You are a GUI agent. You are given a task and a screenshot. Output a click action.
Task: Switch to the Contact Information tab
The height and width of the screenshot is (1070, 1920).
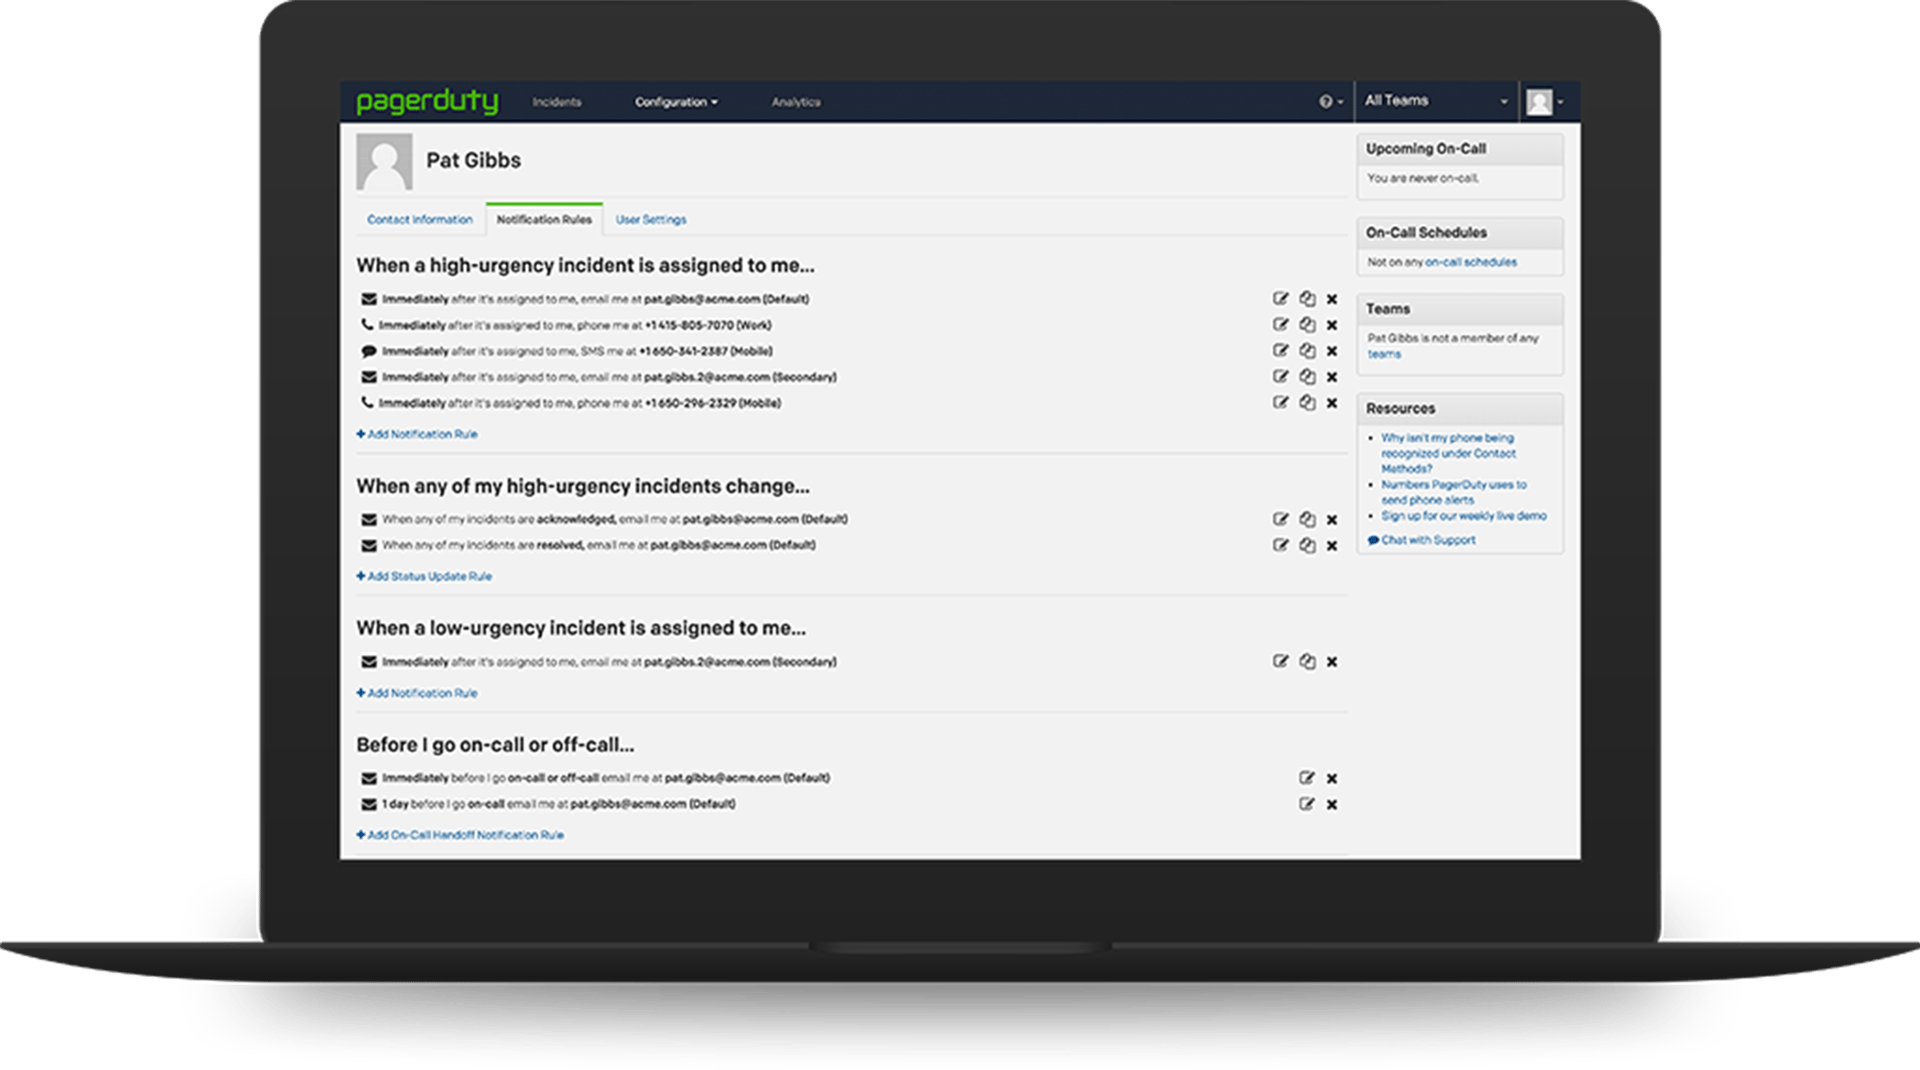pos(419,220)
